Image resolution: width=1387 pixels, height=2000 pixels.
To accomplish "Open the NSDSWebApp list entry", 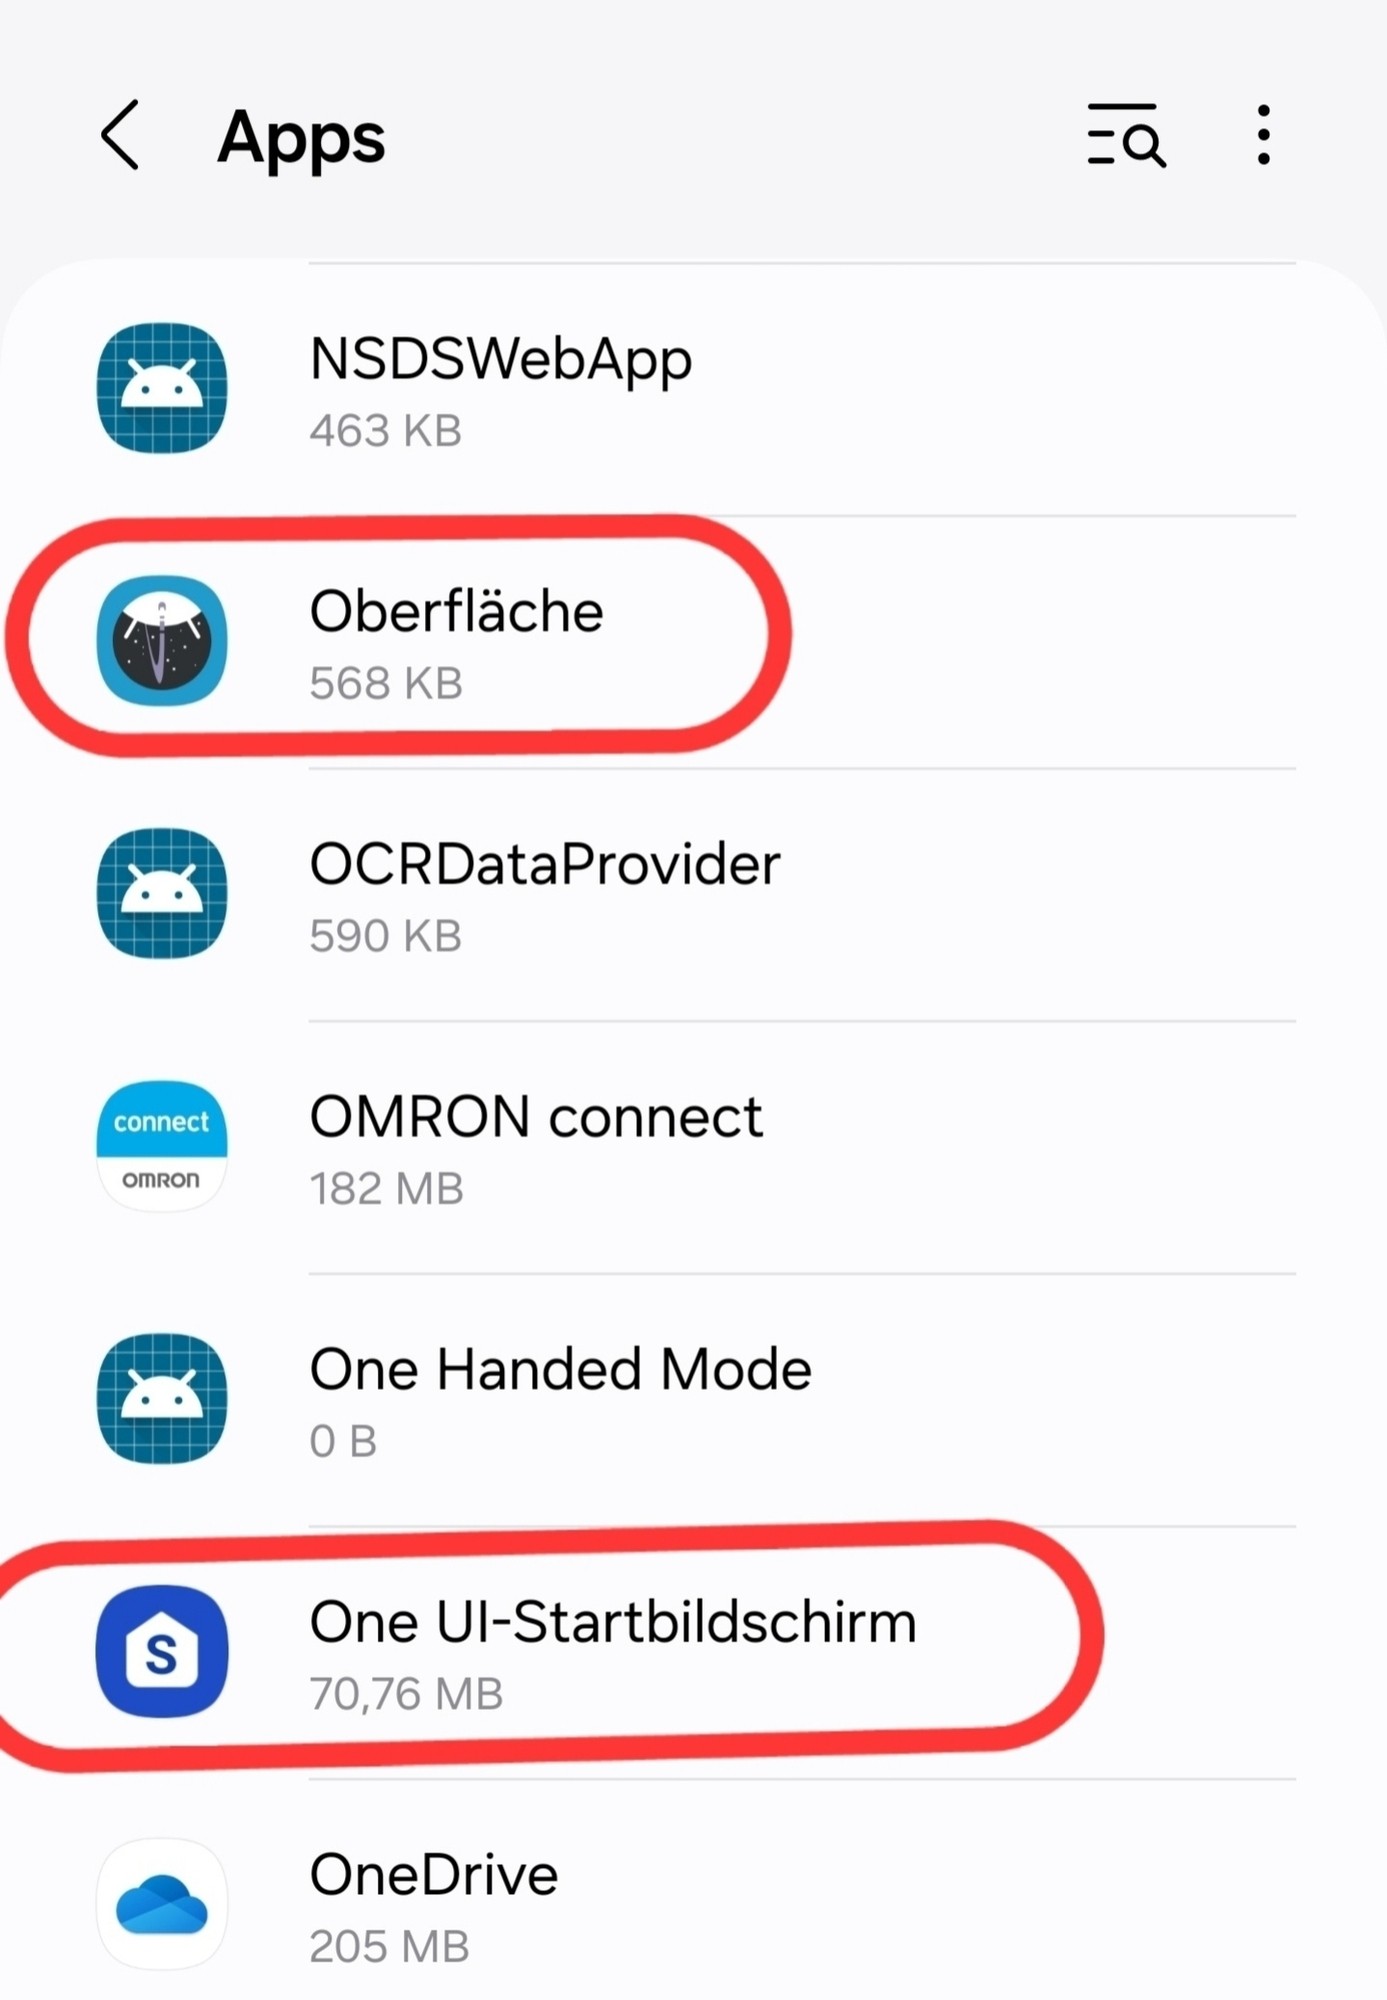I will point(693,390).
